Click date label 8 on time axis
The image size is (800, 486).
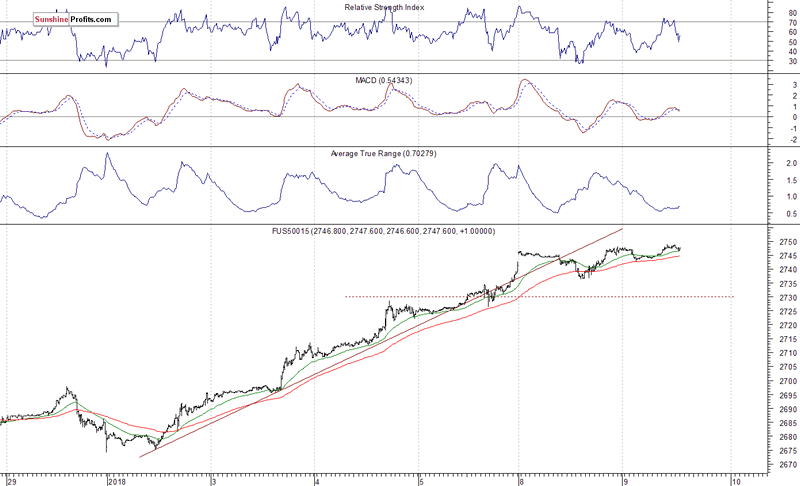click(522, 481)
